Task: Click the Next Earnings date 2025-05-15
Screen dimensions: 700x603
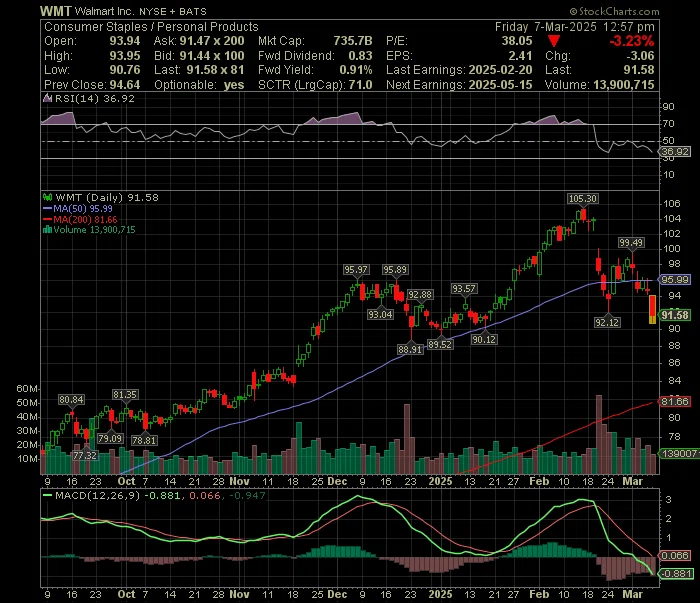Action: (x=500, y=85)
